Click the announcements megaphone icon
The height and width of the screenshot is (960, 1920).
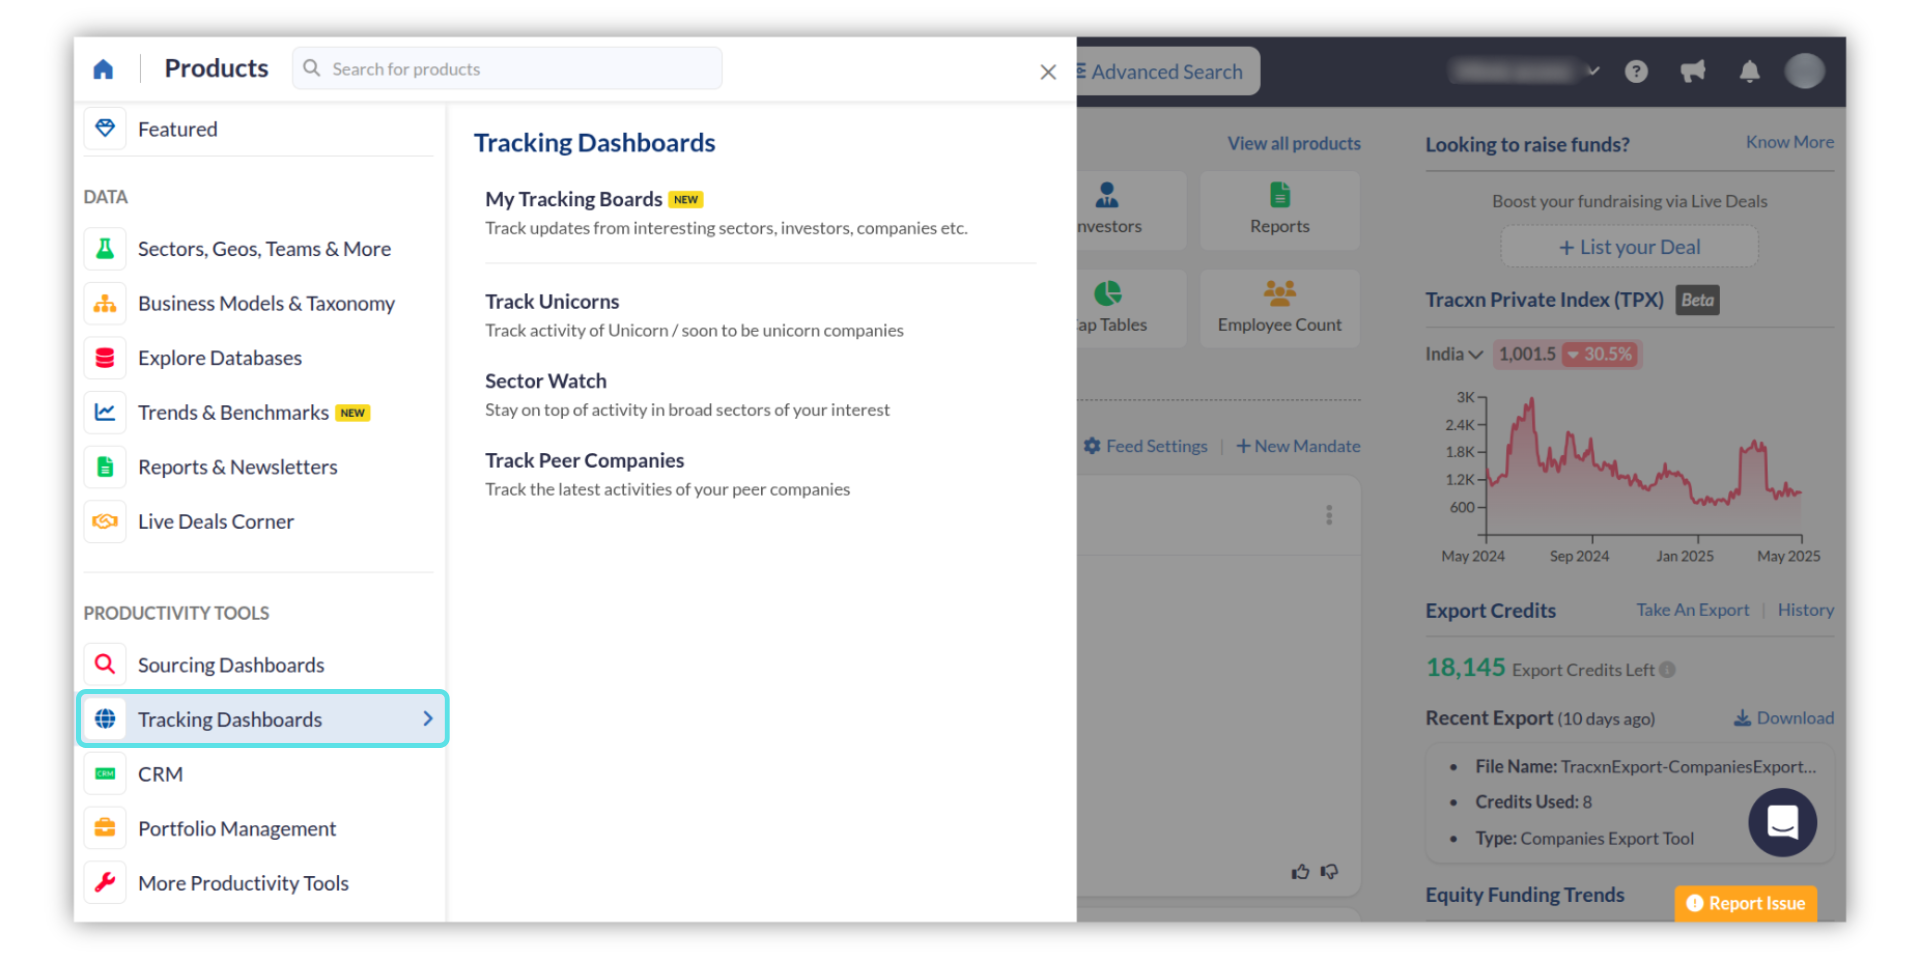tap(1692, 72)
